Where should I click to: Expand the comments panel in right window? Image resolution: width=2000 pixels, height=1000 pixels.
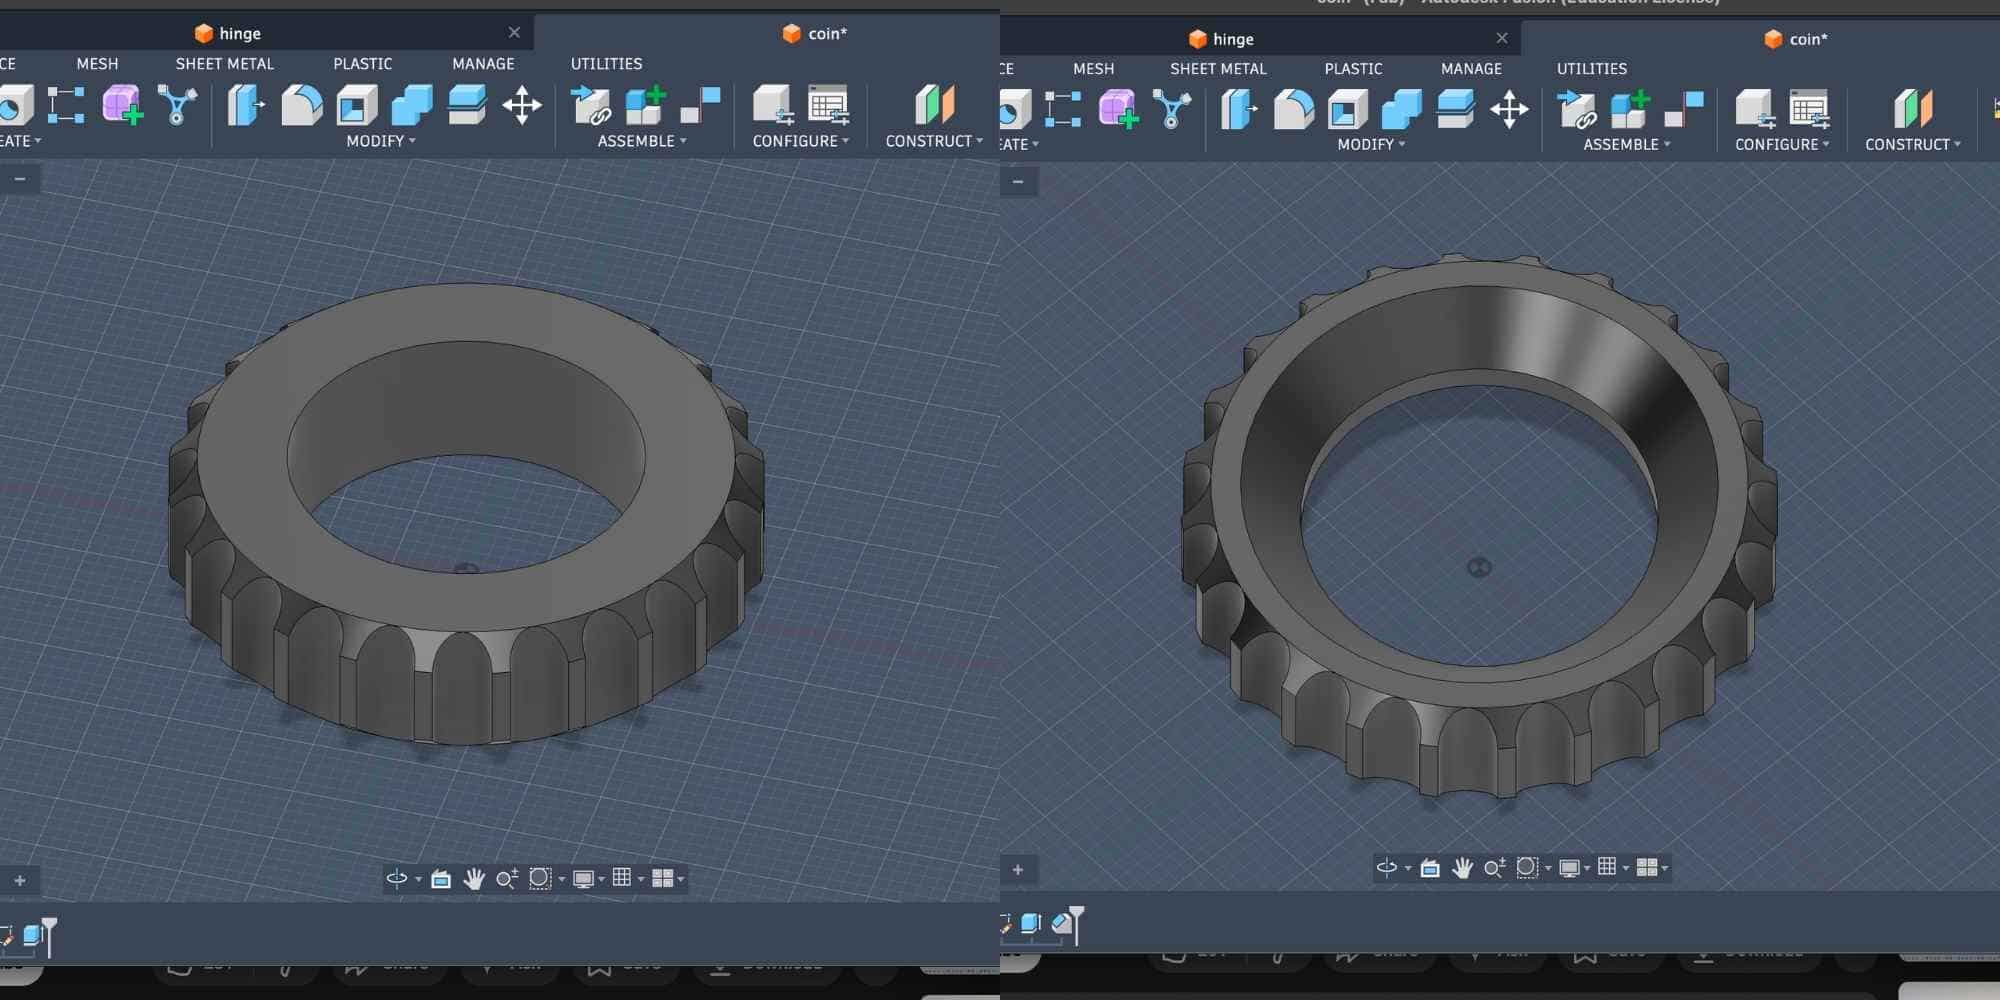tap(1018, 869)
